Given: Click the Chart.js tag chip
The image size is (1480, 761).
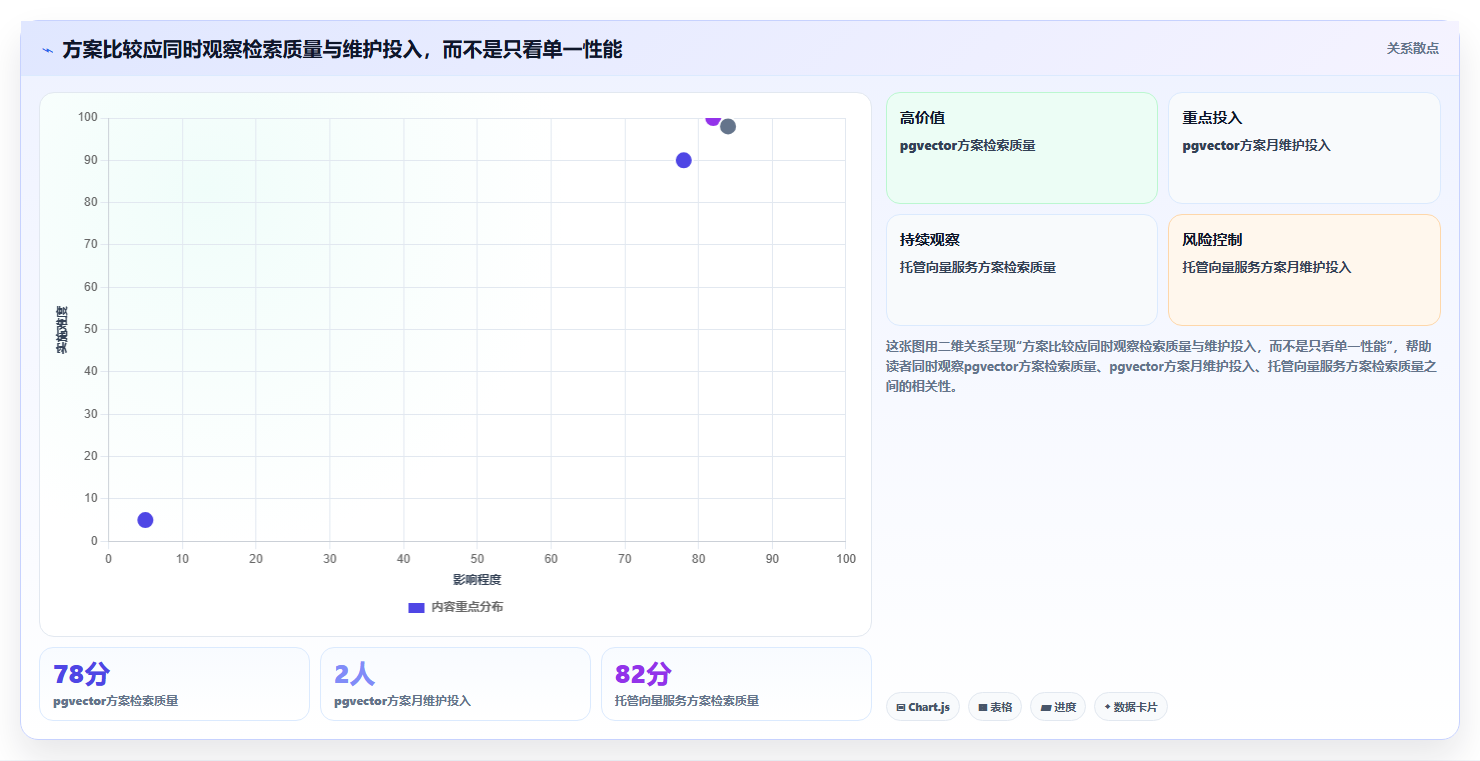Looking at the screenshot, I should (x=922, y=707).
